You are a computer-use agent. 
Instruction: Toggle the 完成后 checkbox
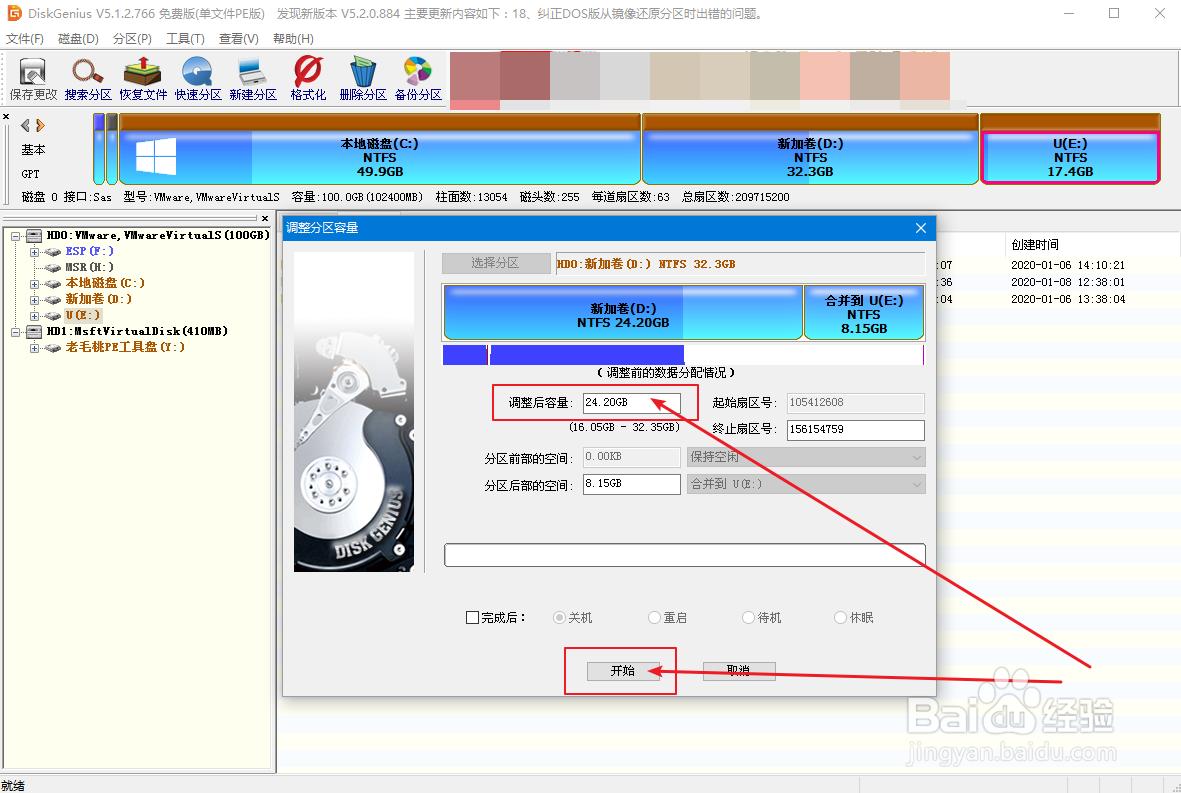(472, 618)
